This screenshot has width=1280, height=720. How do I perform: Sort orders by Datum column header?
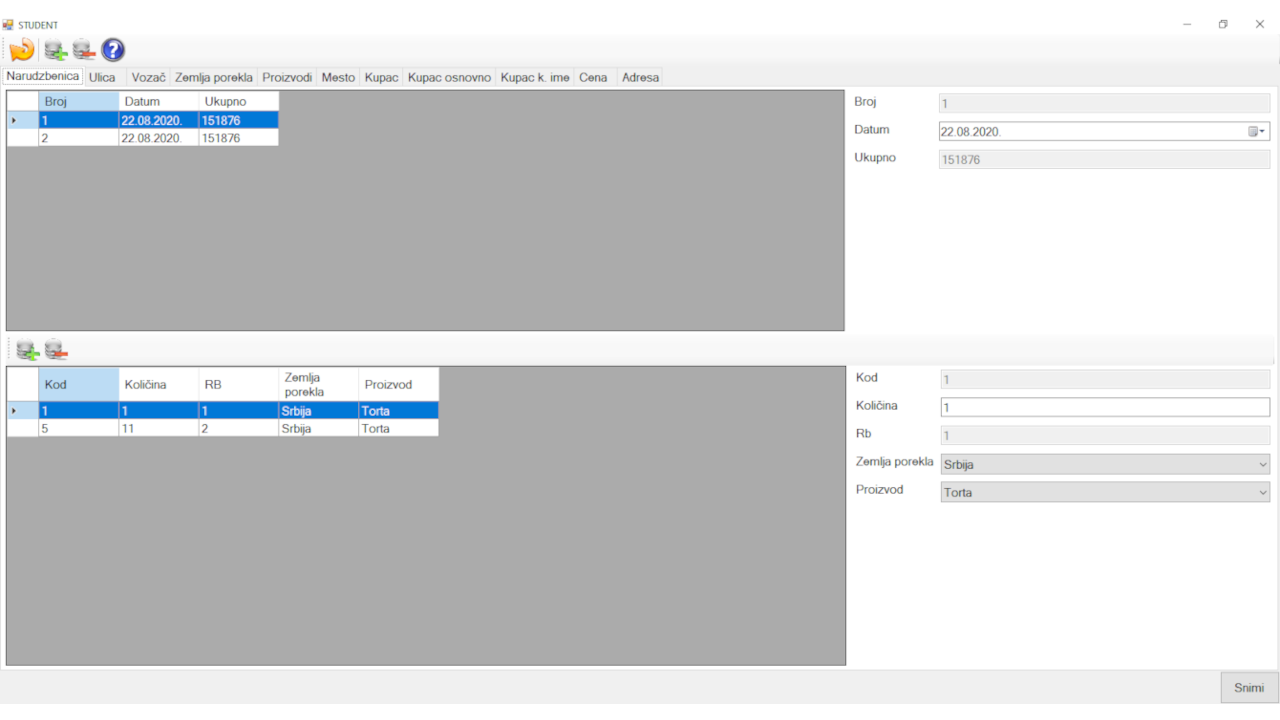pos(158,101)
